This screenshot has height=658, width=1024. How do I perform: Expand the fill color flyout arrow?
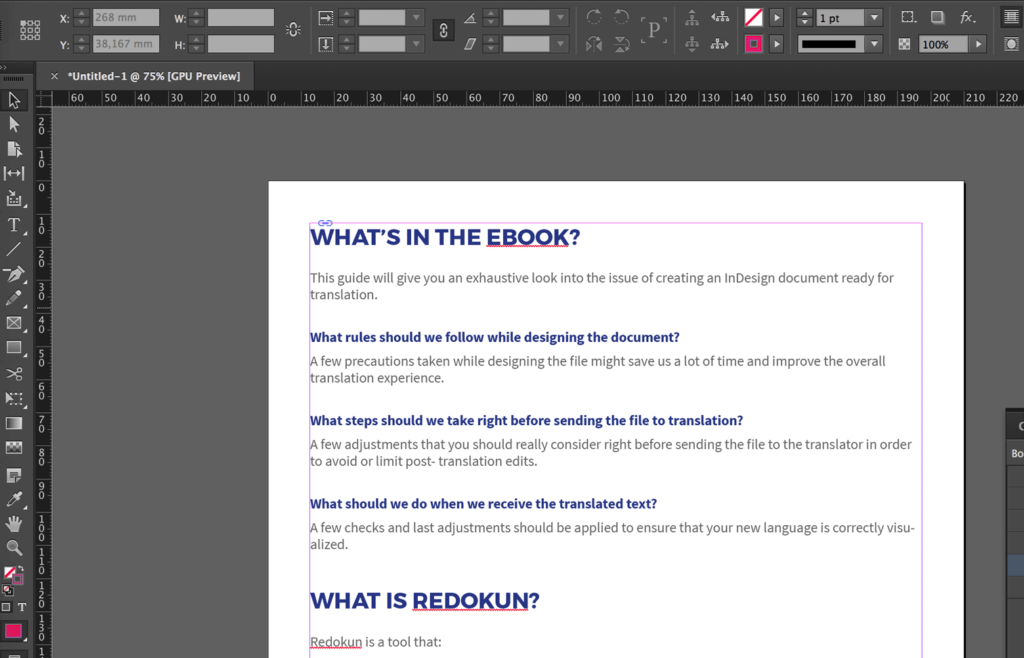[776, 18]
